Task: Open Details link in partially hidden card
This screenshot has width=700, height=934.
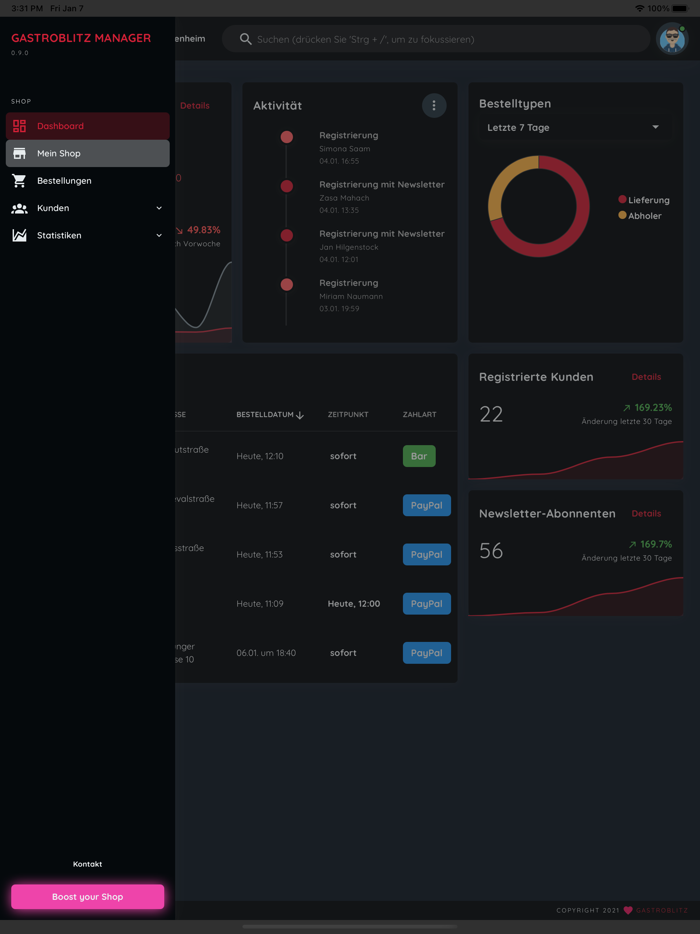Action: point(195,105)
